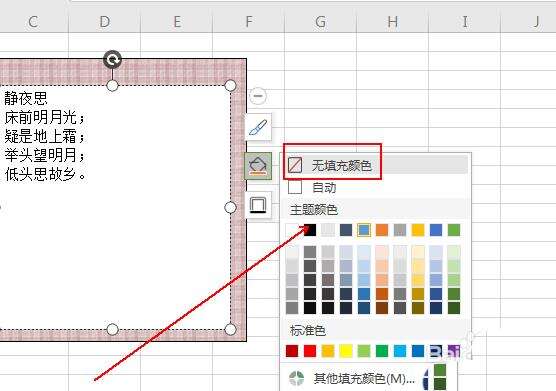Open 其他填充颜色(M)... dialog
556x391 pixels.
tap(364, 379)
